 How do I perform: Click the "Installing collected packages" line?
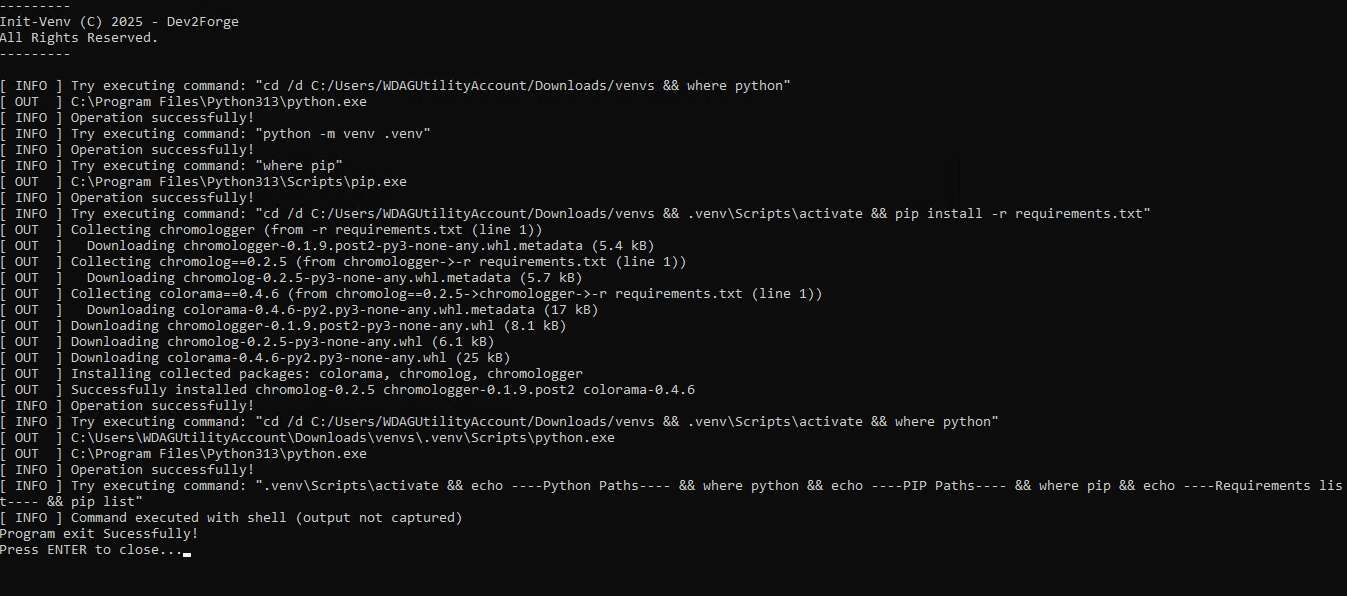[326, 374]
